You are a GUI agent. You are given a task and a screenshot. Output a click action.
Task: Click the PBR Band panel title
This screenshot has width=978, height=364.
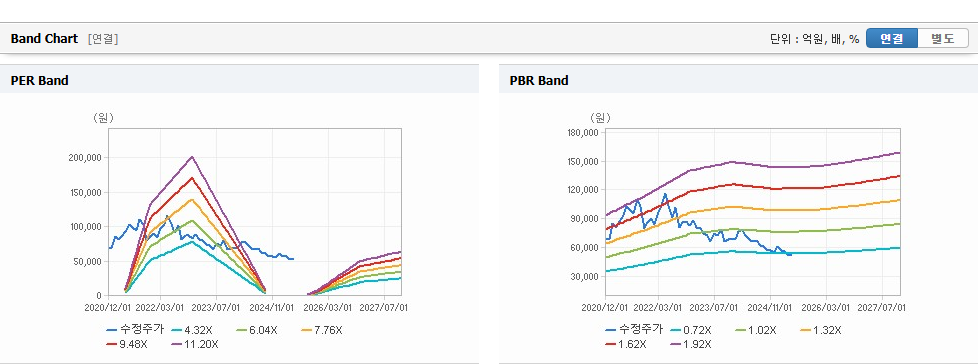point(539,80)
